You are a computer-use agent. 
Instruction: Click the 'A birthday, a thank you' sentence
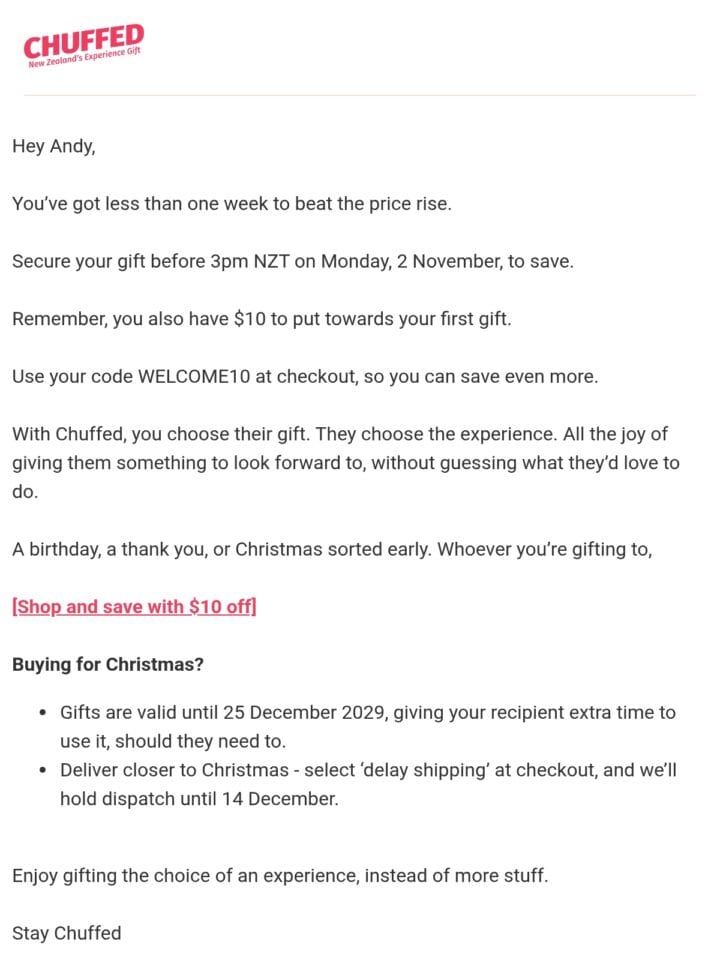point(332,549)
